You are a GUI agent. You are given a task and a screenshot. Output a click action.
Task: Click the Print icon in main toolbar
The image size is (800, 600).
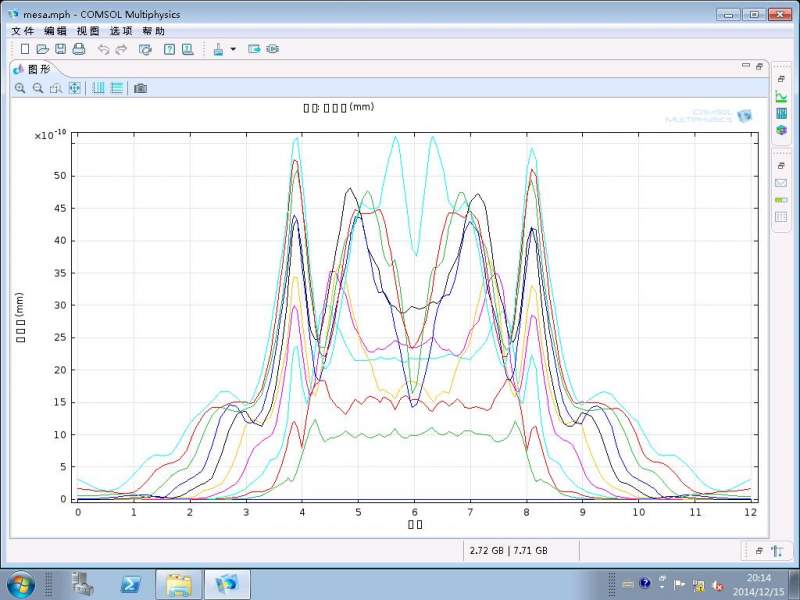[x=78, y=49]
